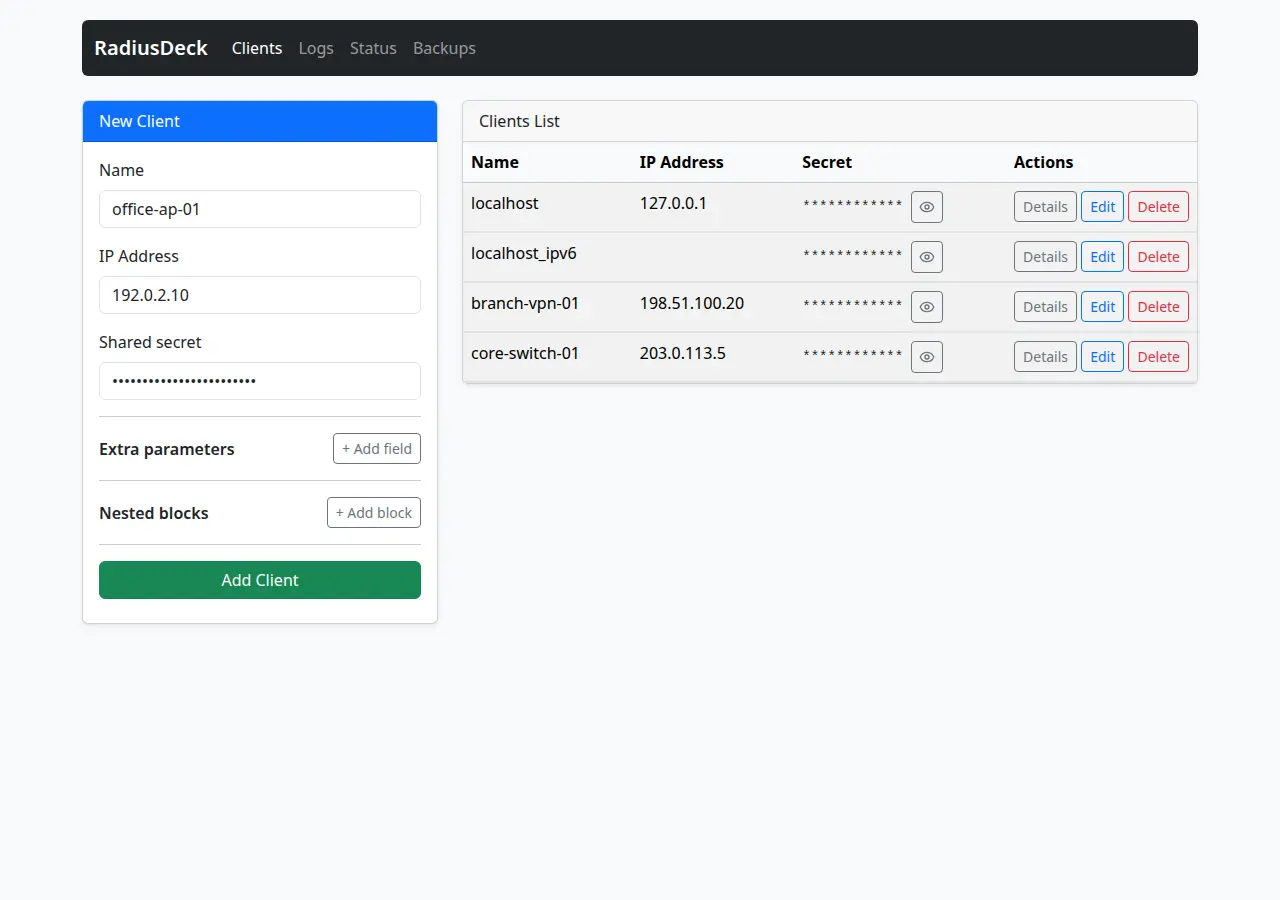Edit the localhost_ipv6 entry
The height and width of the screenshot is (900, 1280).
point(1102,257)
